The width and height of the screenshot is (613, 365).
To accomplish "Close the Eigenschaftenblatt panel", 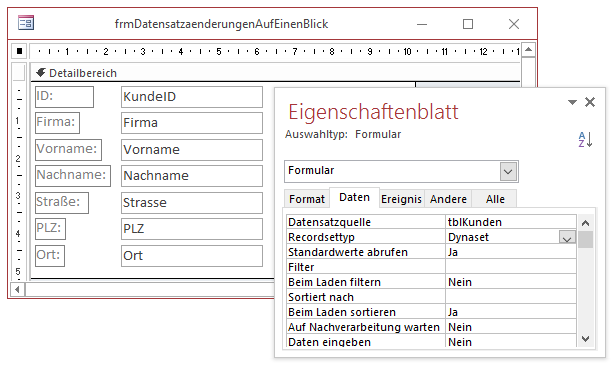I will tap(590, 102).
